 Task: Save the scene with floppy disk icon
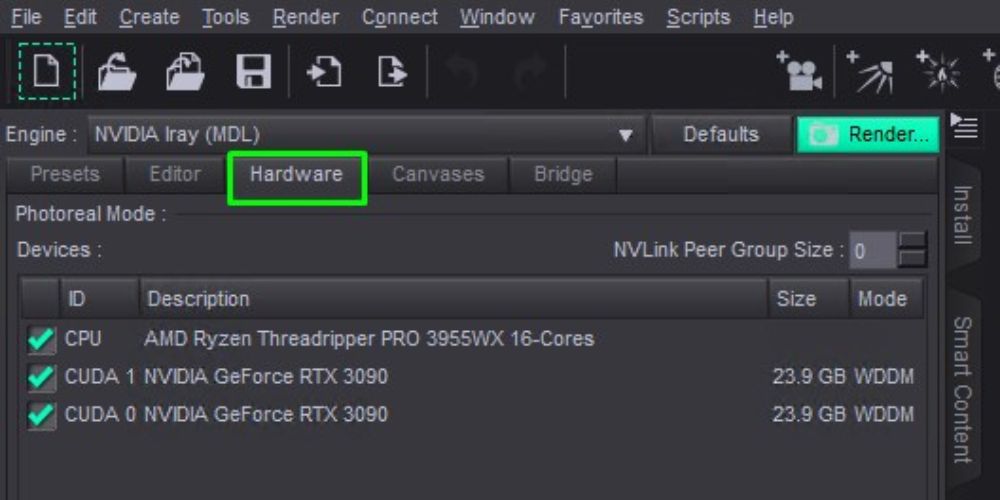pyautogui.click(x=253, y=71)
